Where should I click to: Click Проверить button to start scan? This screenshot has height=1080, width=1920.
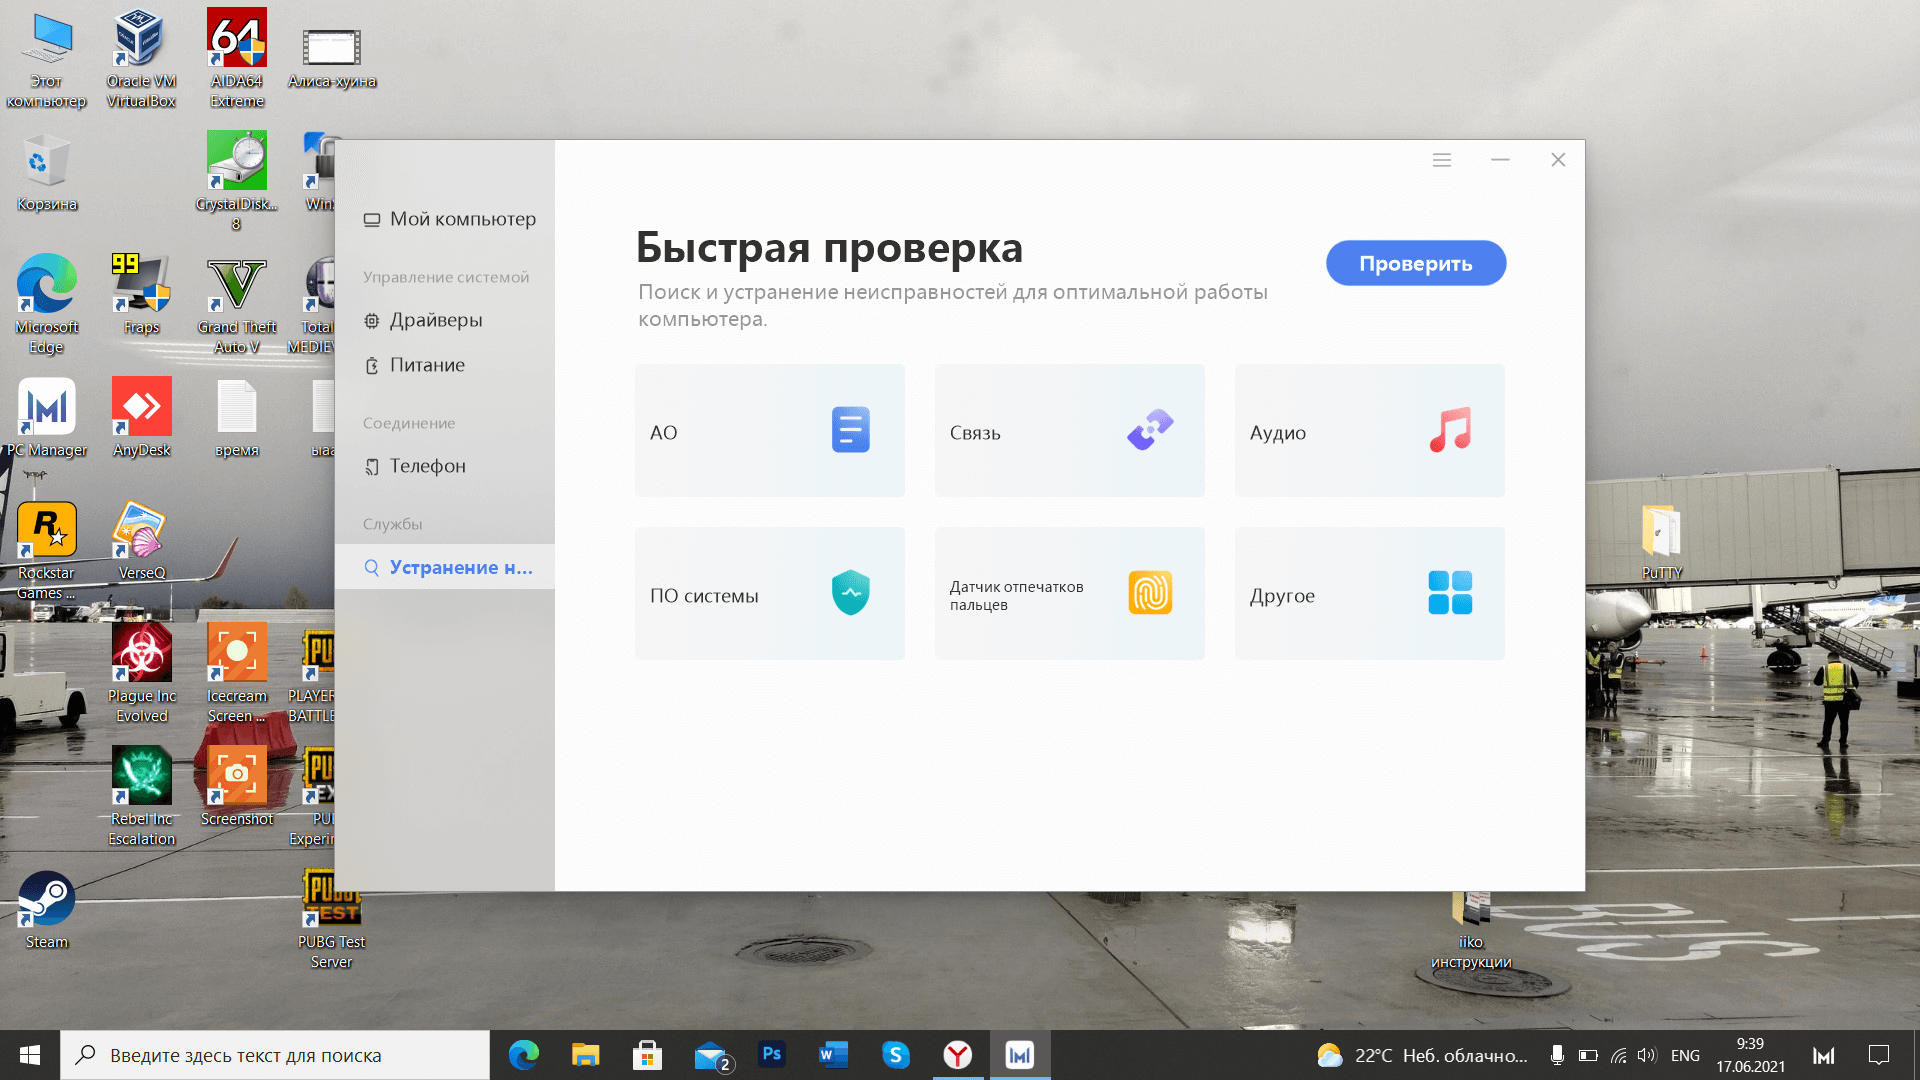[x=1416, y=264]
